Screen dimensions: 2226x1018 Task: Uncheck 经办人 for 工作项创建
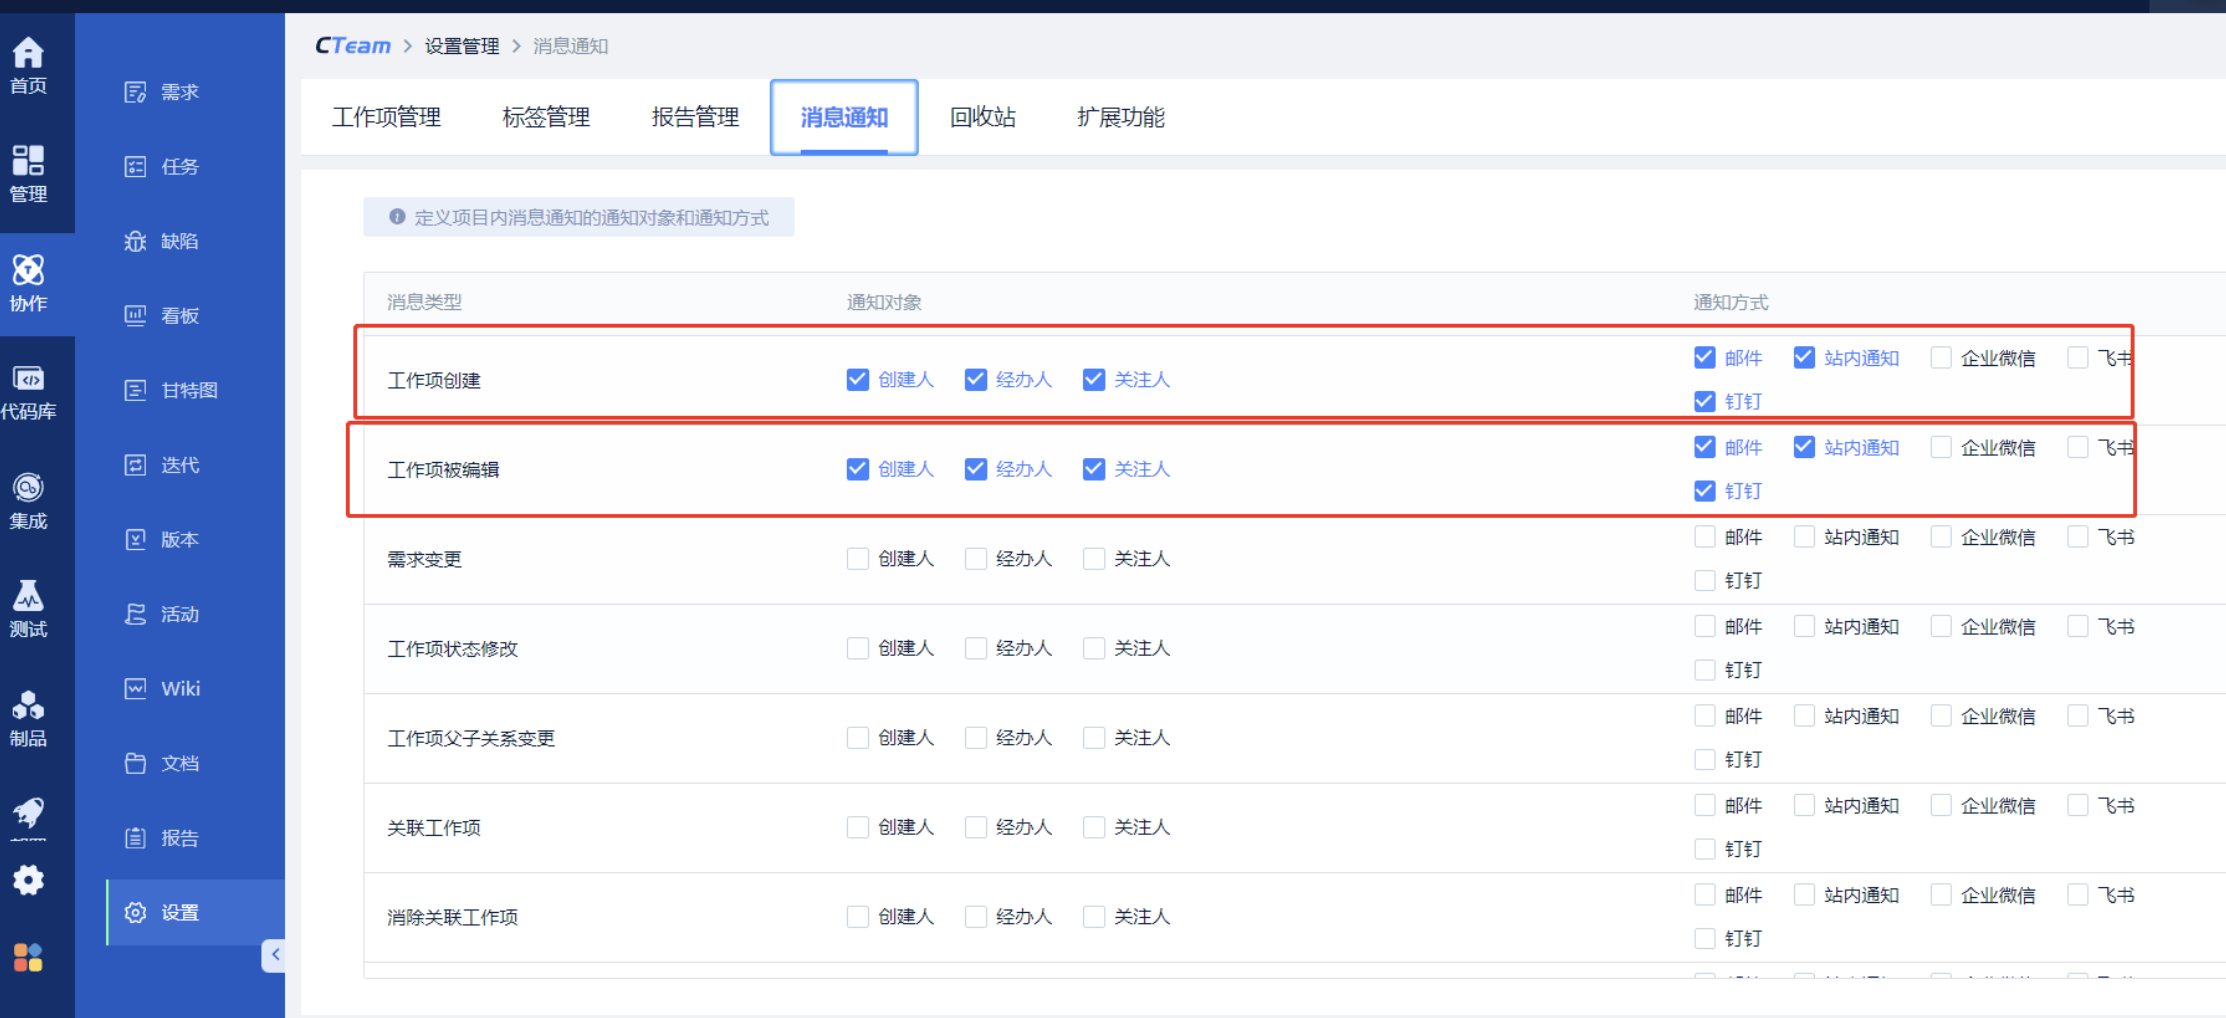click(976, 380)
